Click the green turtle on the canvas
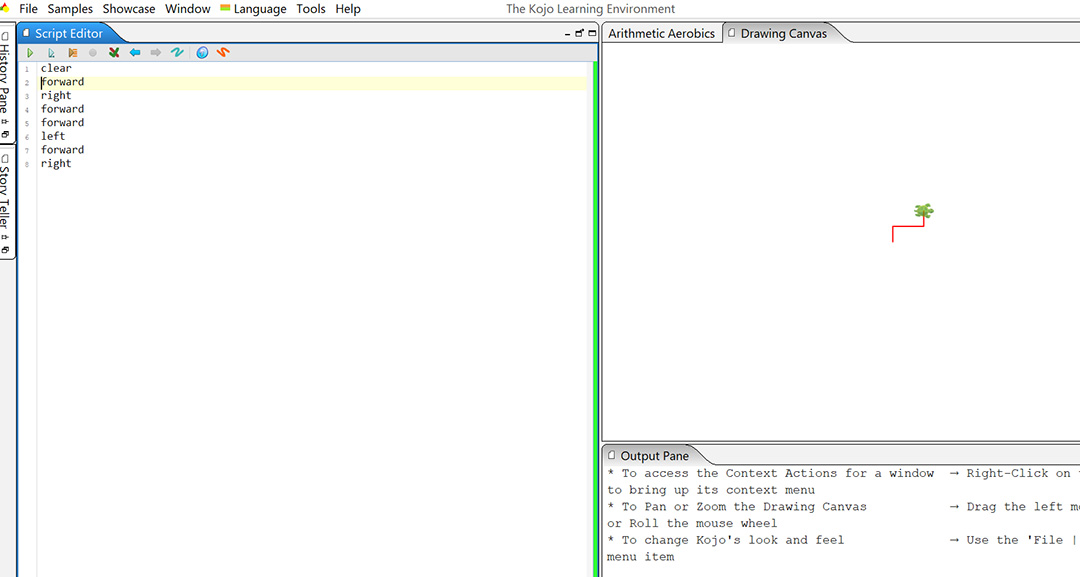The height and width of the screenshot is (577, 1080). 924,211
